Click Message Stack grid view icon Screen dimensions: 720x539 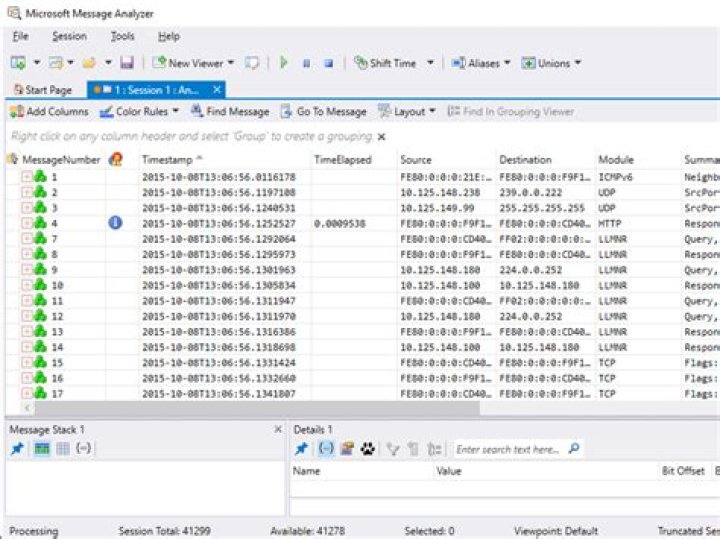pos(63,449)
